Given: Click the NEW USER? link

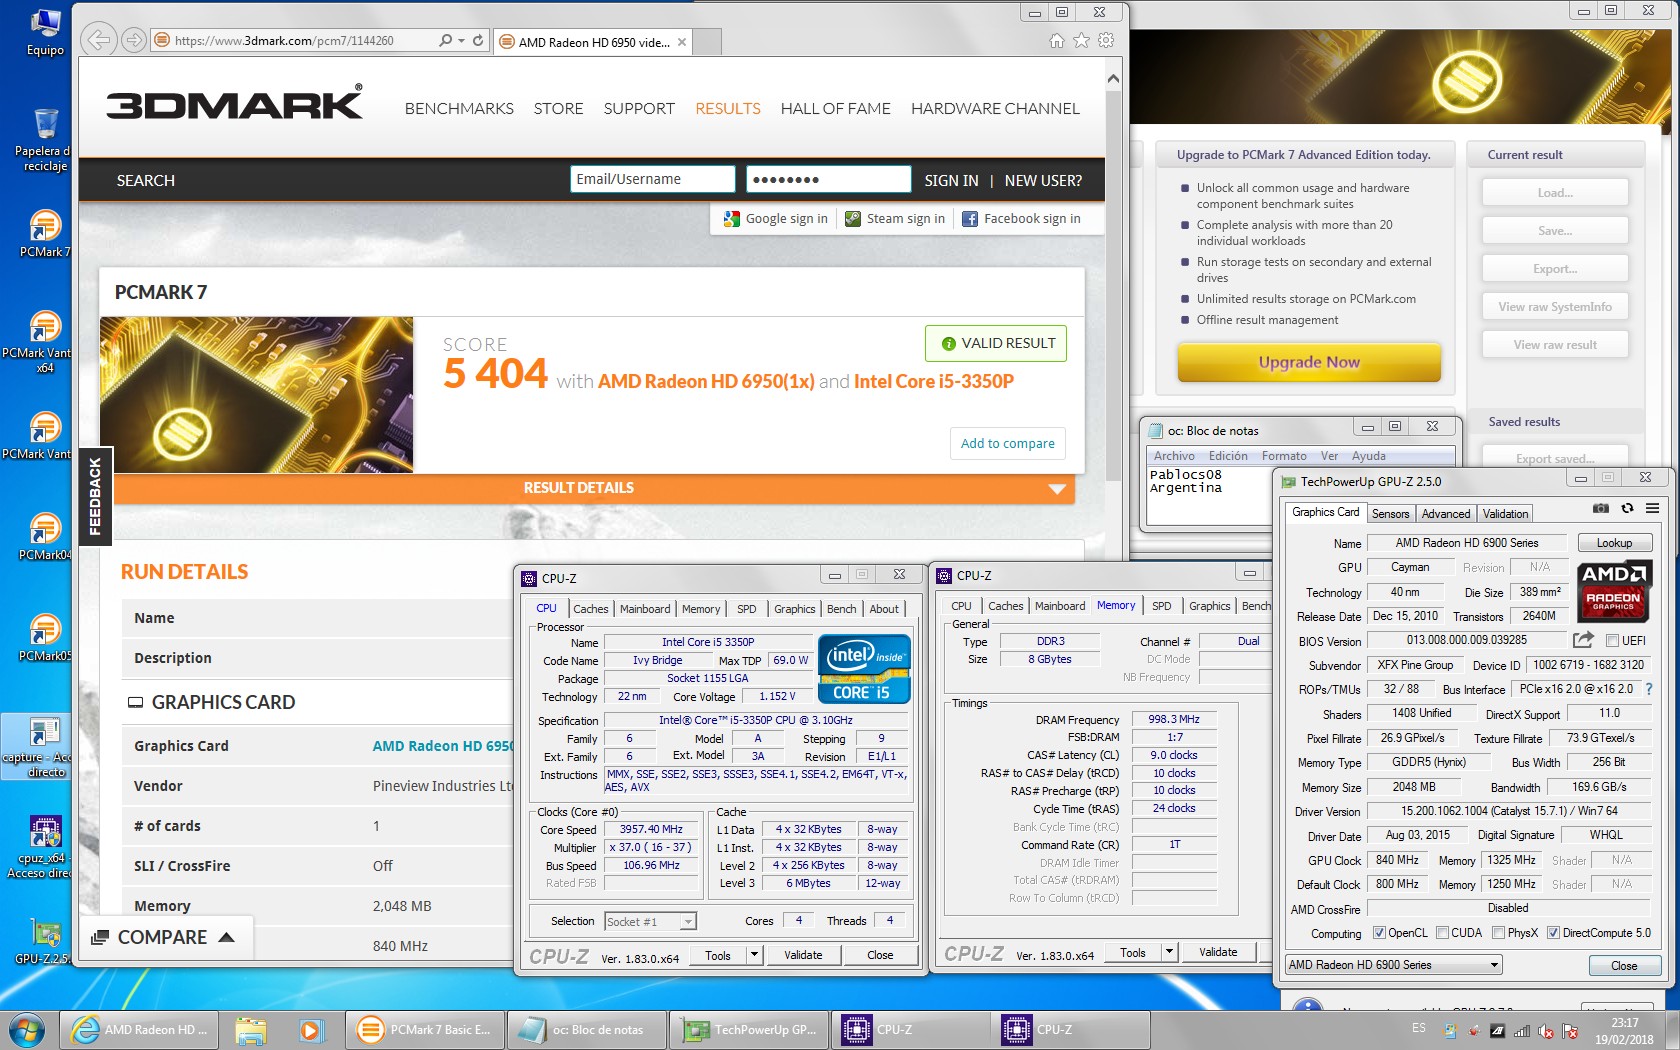Looking at the screenshot, I should pyautogui.click(x=1043, y=181).
